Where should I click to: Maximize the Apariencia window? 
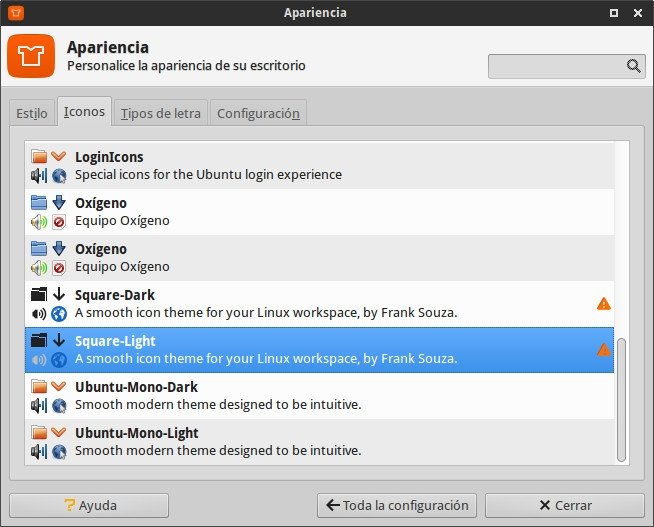(x=614, y=13)
